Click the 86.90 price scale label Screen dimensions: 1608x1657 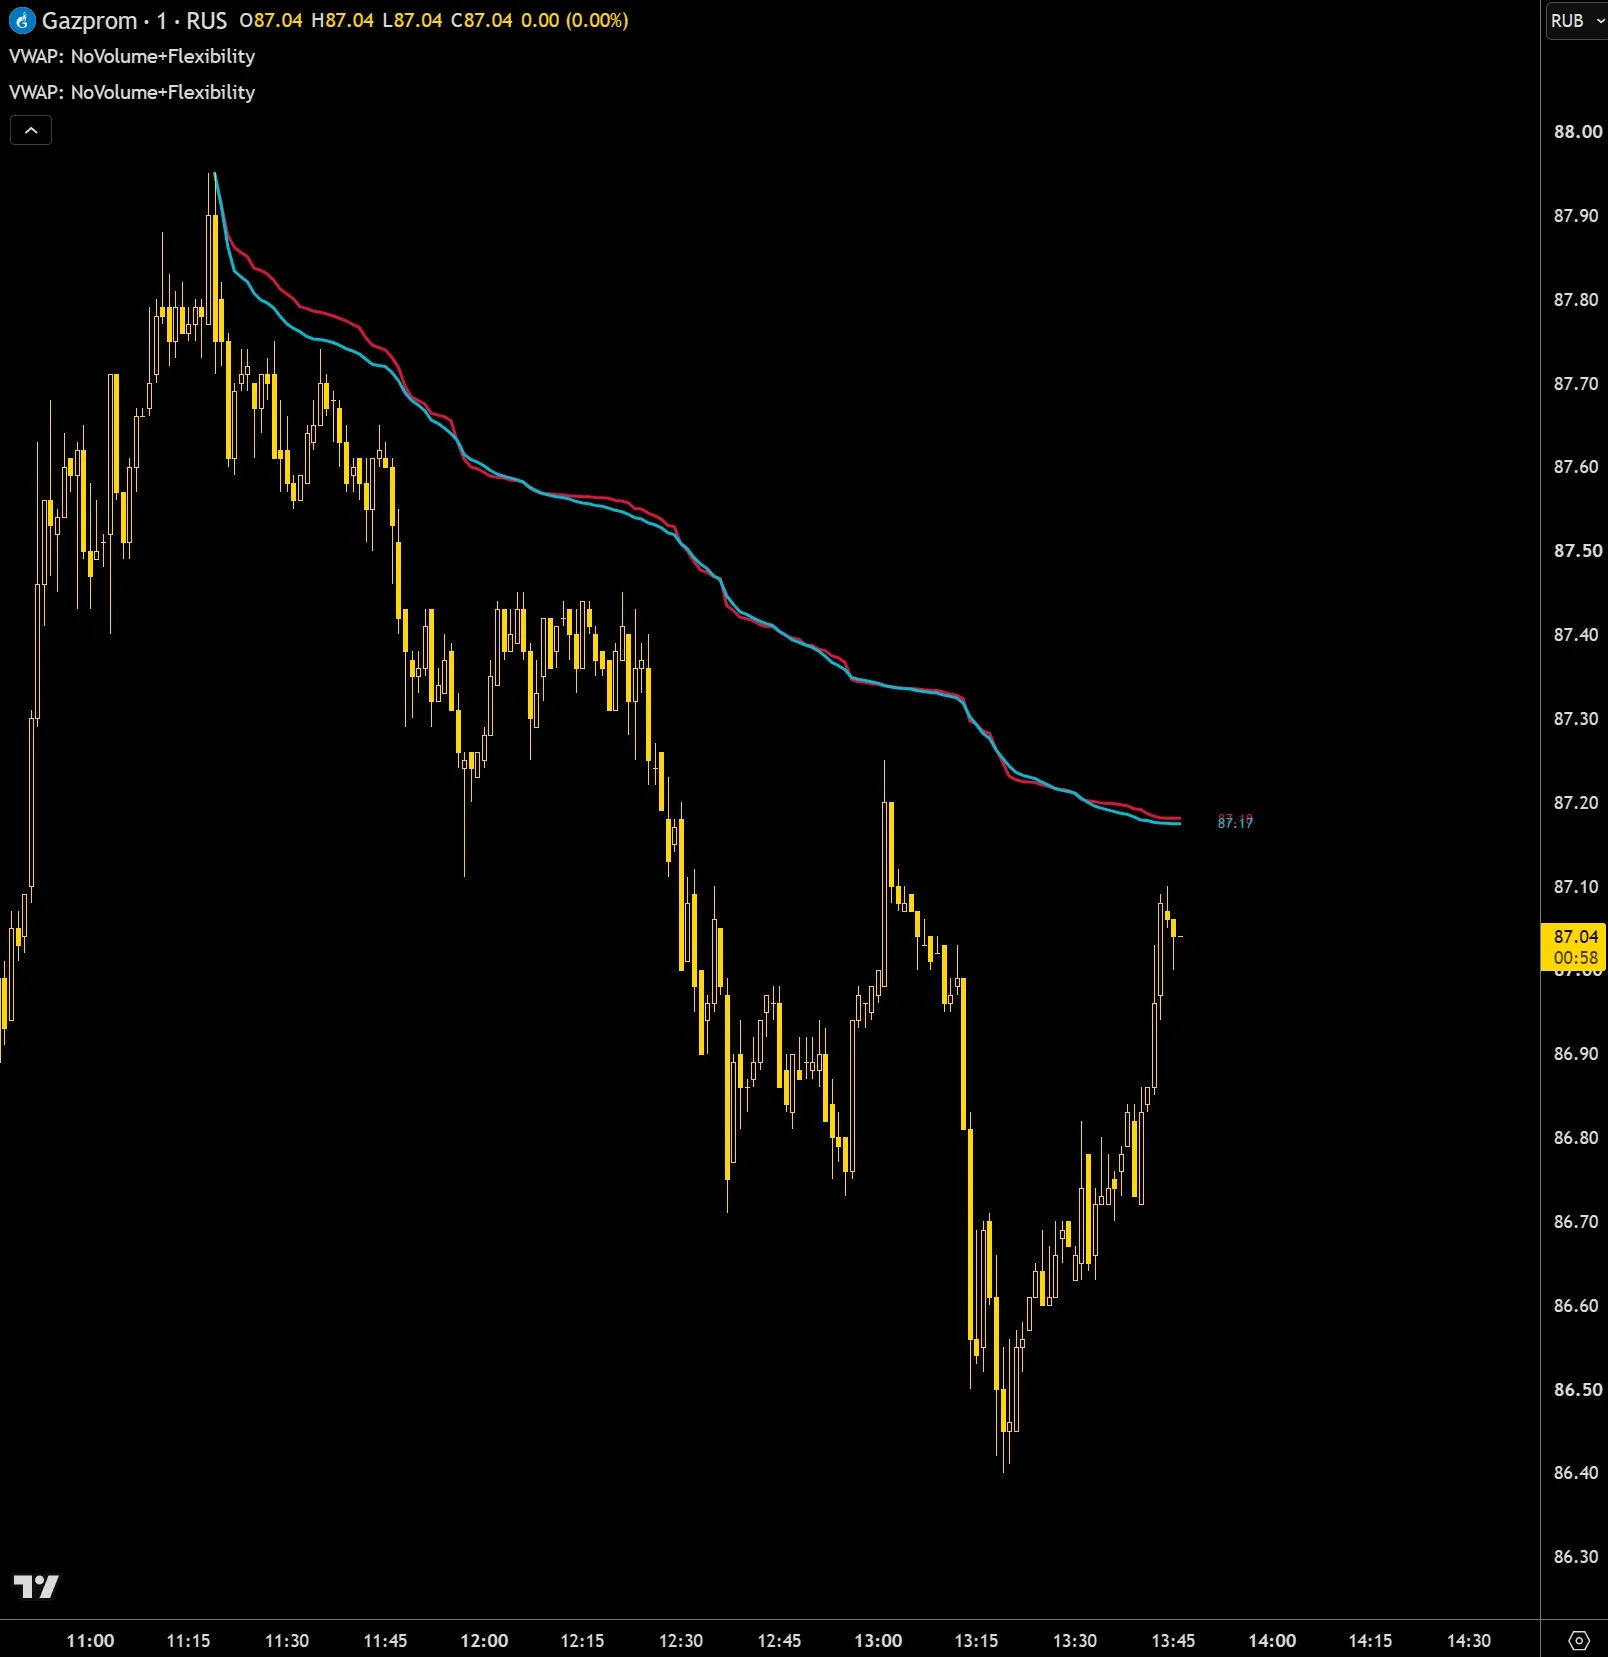[x=1578, y=1054]
